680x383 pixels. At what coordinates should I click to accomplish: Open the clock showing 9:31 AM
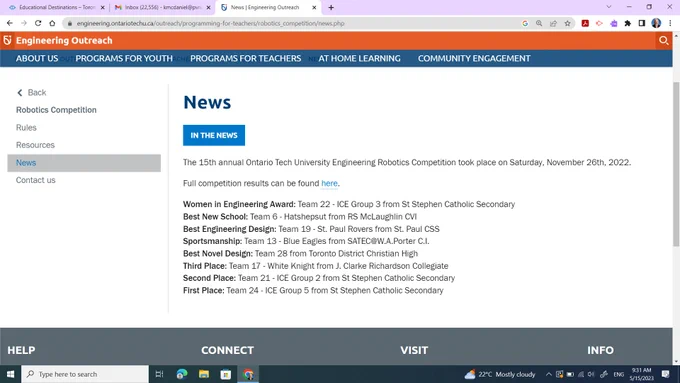[641, 374]
